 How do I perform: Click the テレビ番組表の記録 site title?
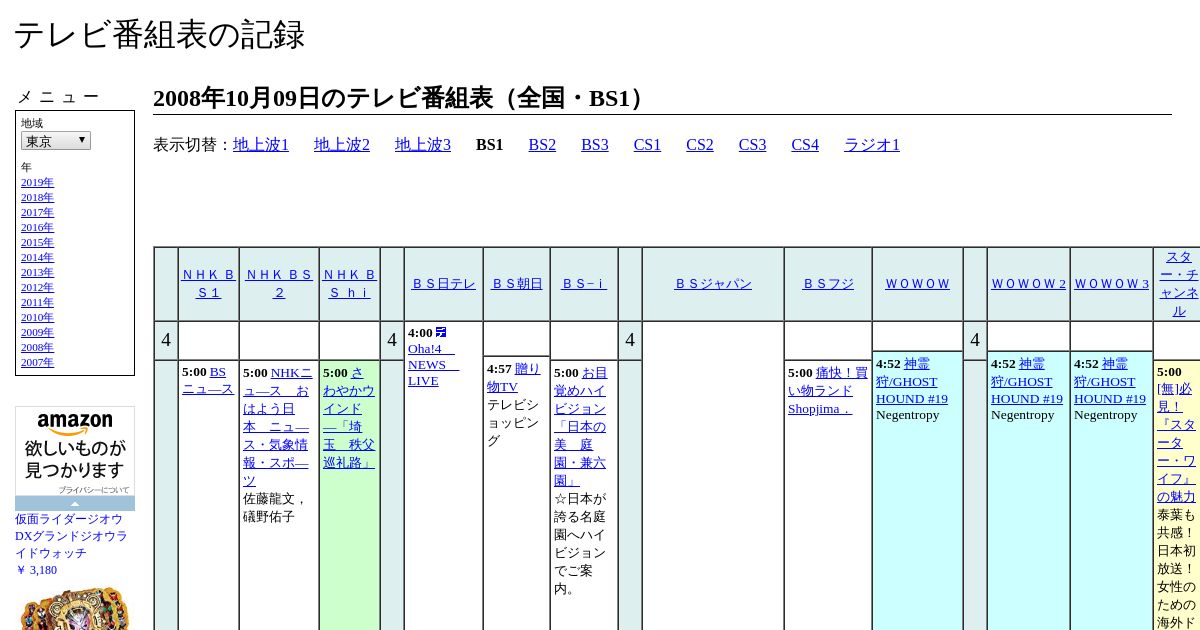tap(159, 35)
